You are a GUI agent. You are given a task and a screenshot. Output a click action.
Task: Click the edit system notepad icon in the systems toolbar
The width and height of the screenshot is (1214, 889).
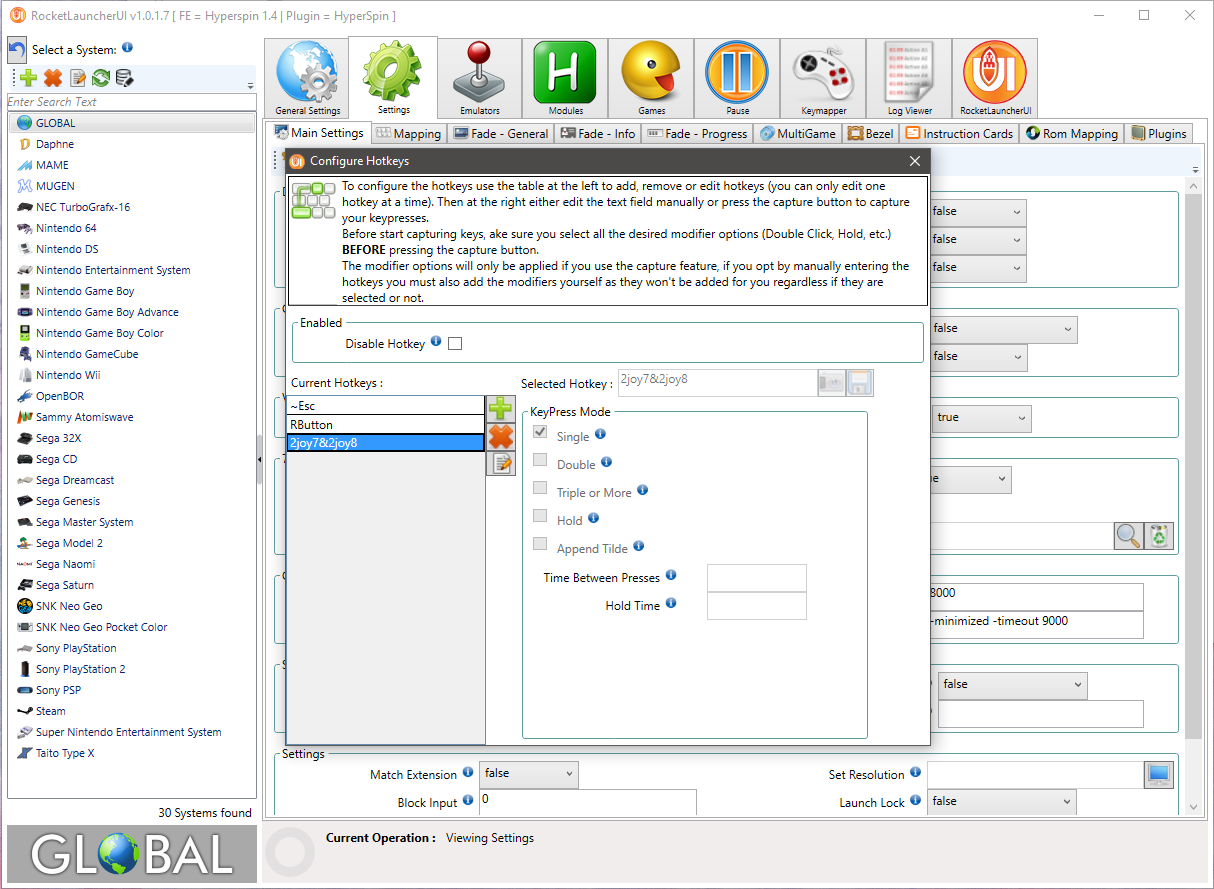tap(77, 78)
